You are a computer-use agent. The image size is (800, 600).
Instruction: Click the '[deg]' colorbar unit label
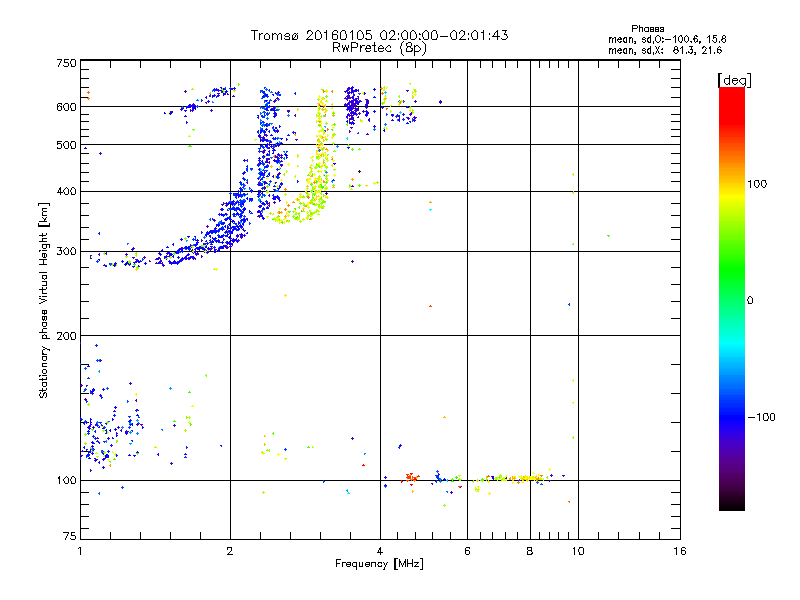pyautogui.click(x=734, y=80)
